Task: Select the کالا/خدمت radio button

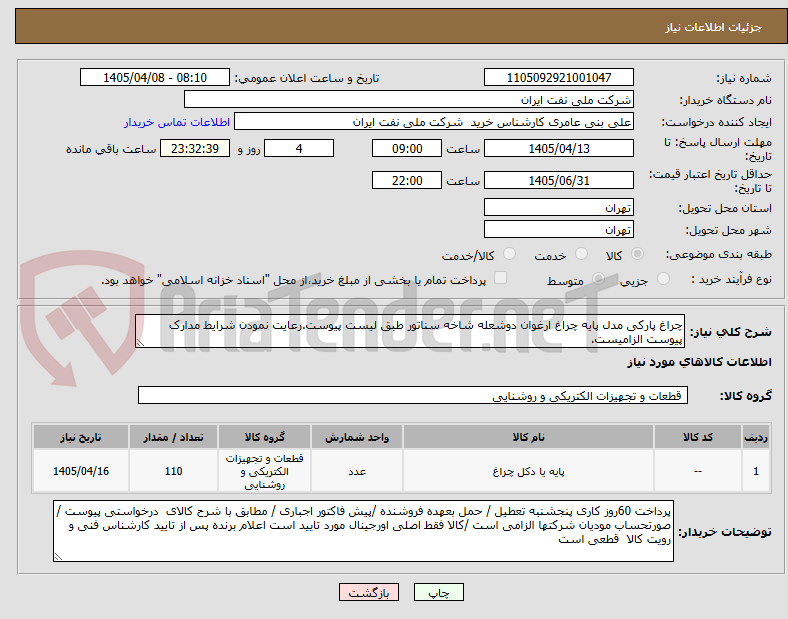Action: click(509, 254)
